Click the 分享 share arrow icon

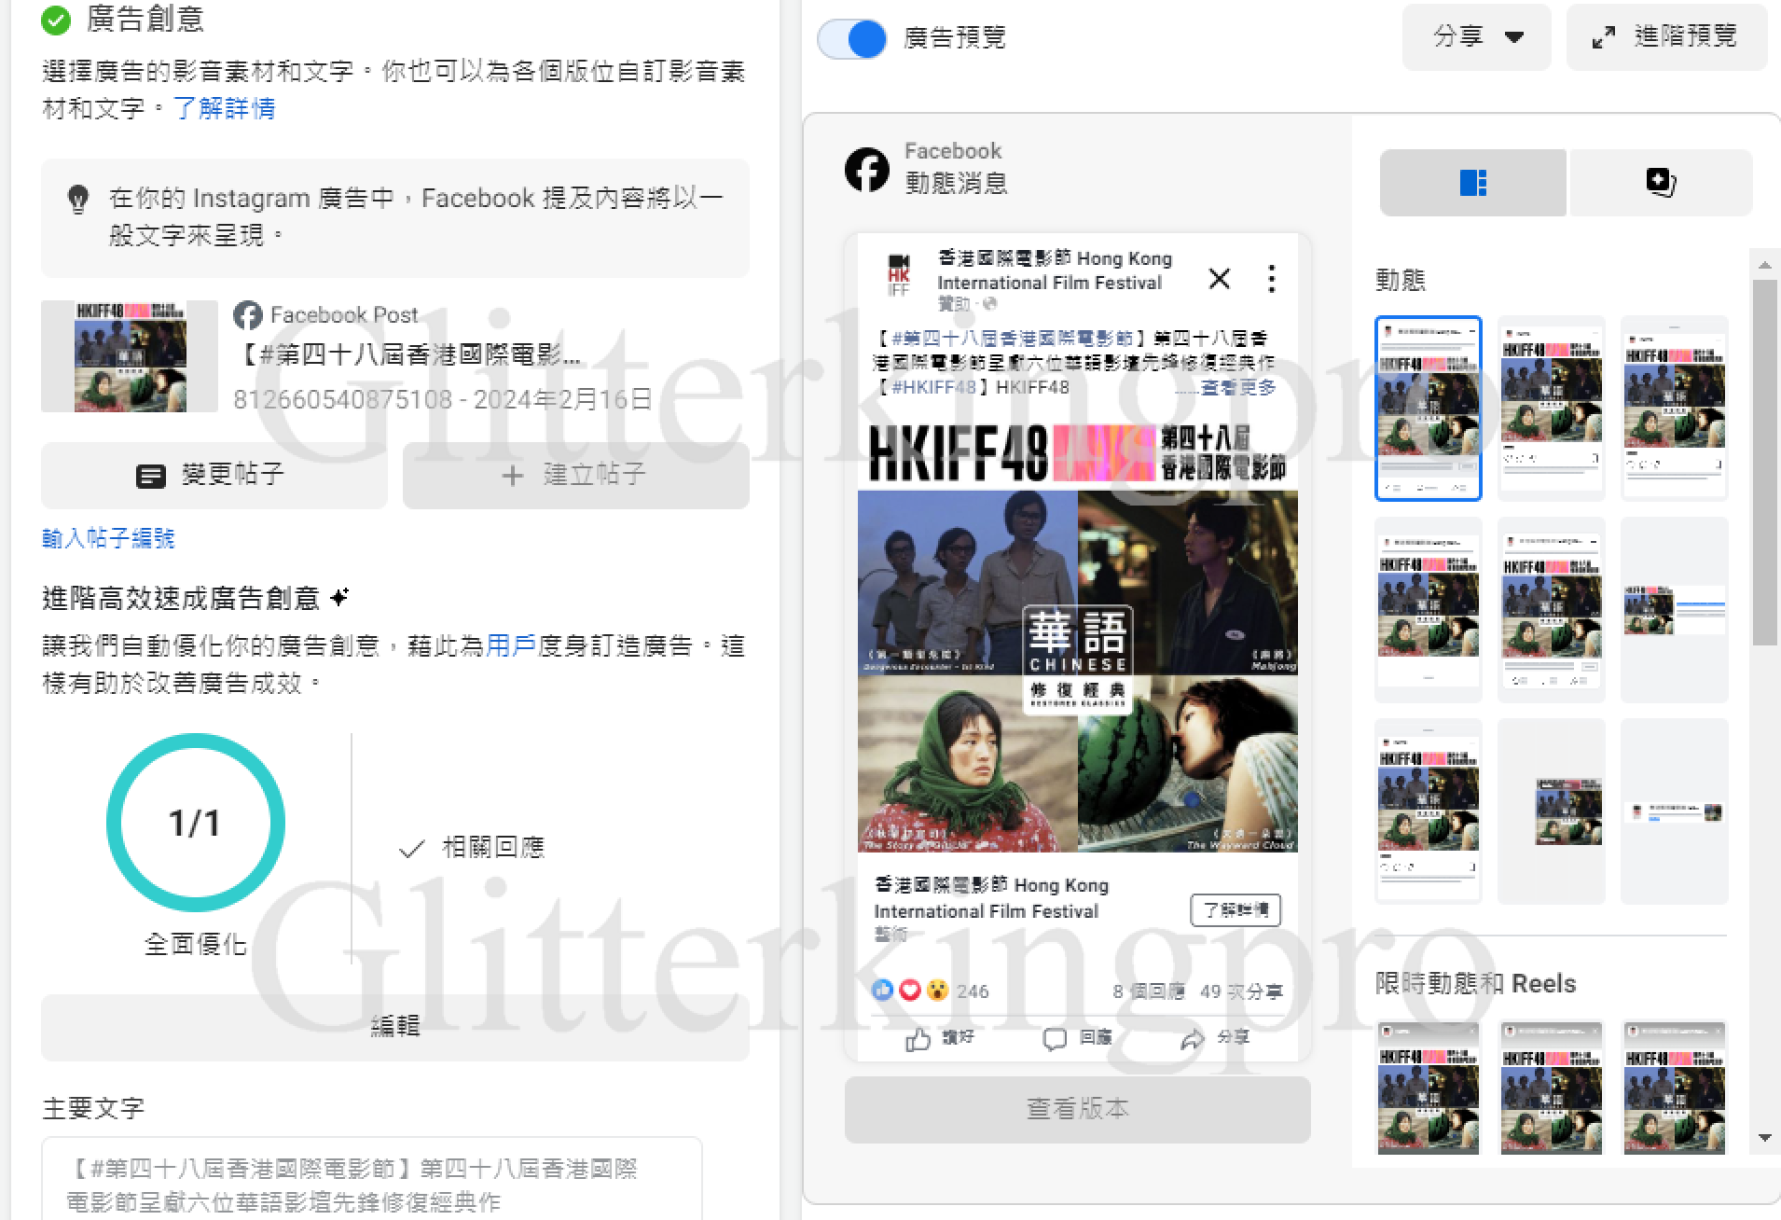click(1192, 1040)
